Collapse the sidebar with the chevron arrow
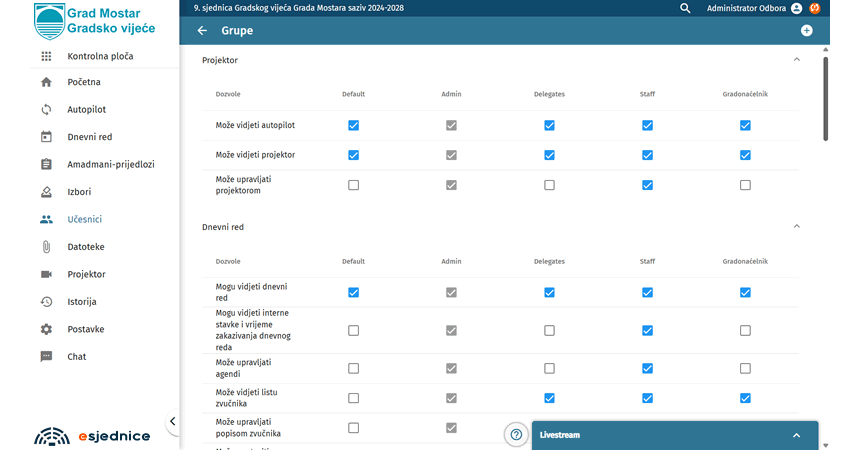Screen dimensions: 860x450 (x=172, y=422)
